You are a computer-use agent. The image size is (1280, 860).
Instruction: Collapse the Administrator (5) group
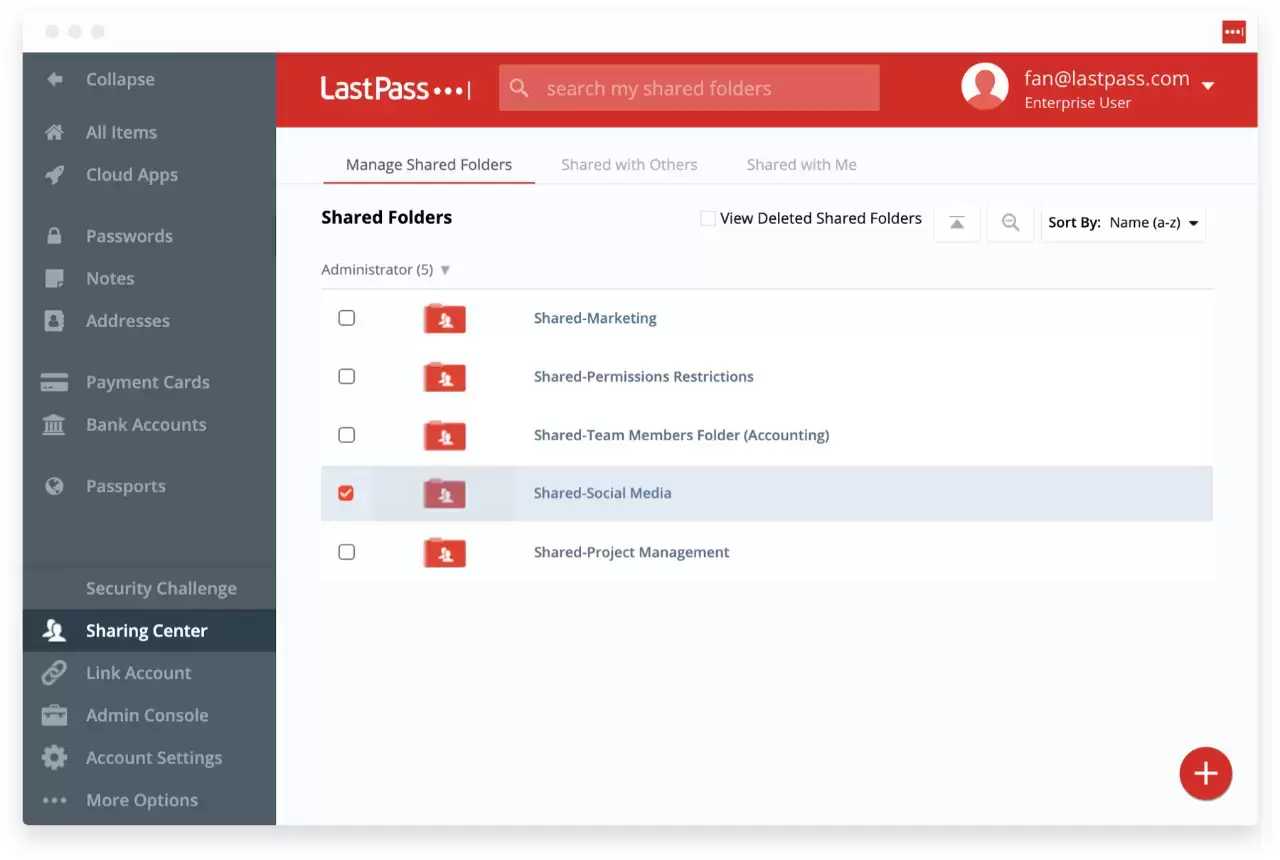pos(445,270)
